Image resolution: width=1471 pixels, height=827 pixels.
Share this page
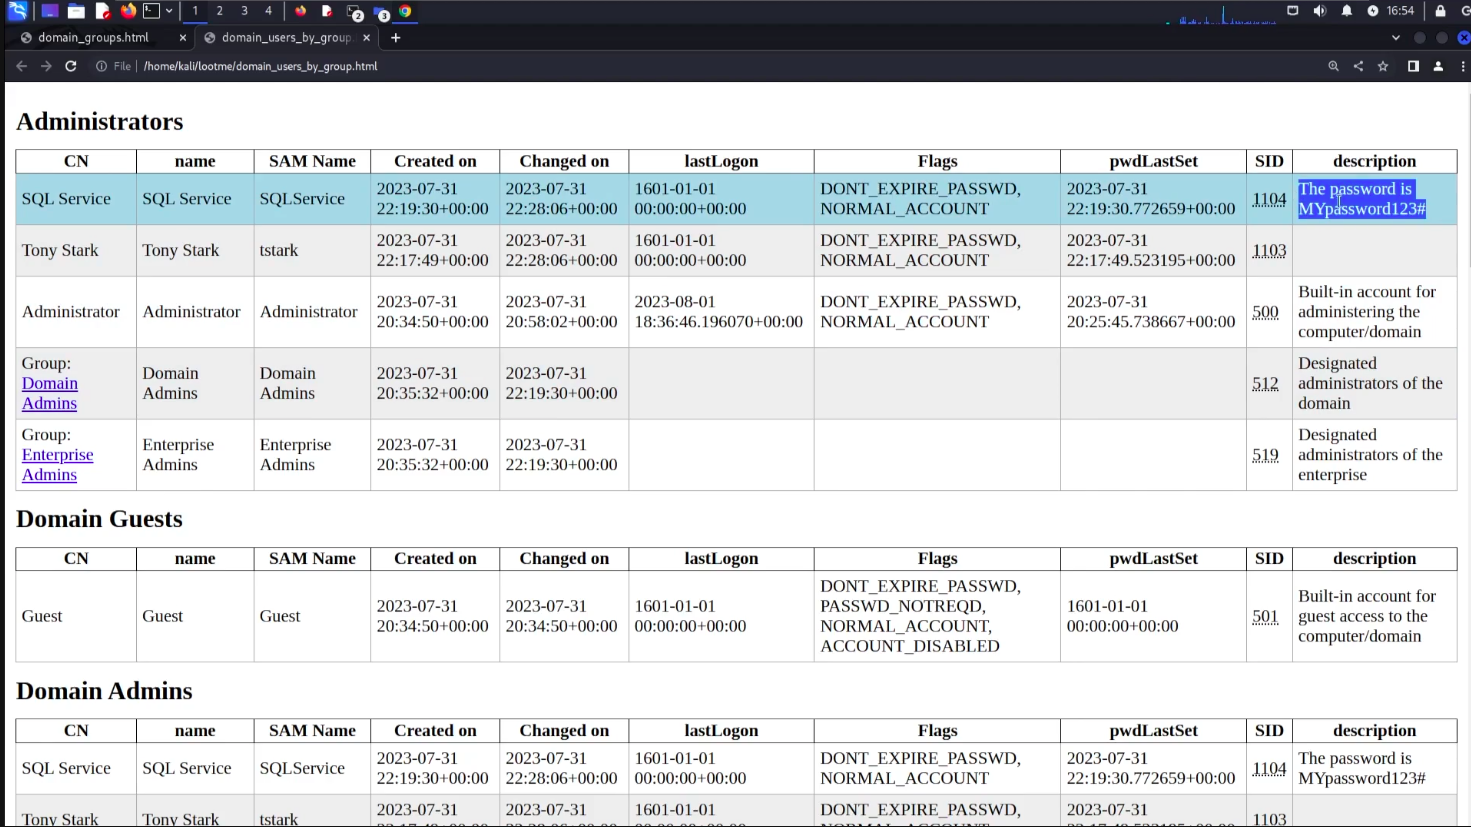coord(1358,66)
